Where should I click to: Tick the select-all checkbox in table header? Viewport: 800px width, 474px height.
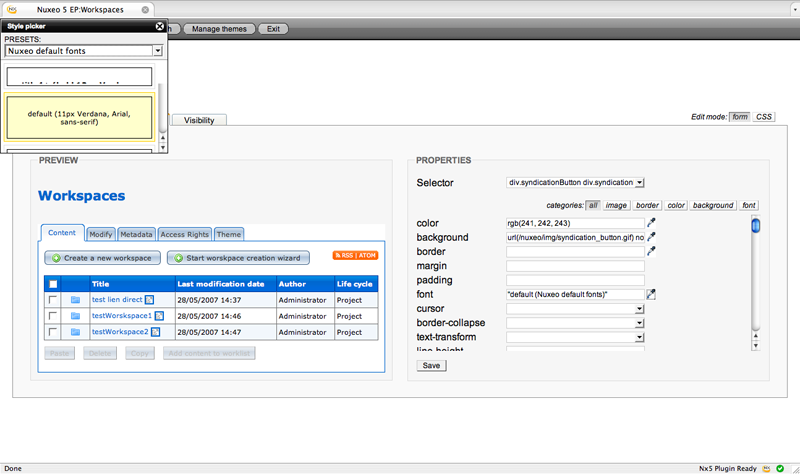tap(53, 284)
